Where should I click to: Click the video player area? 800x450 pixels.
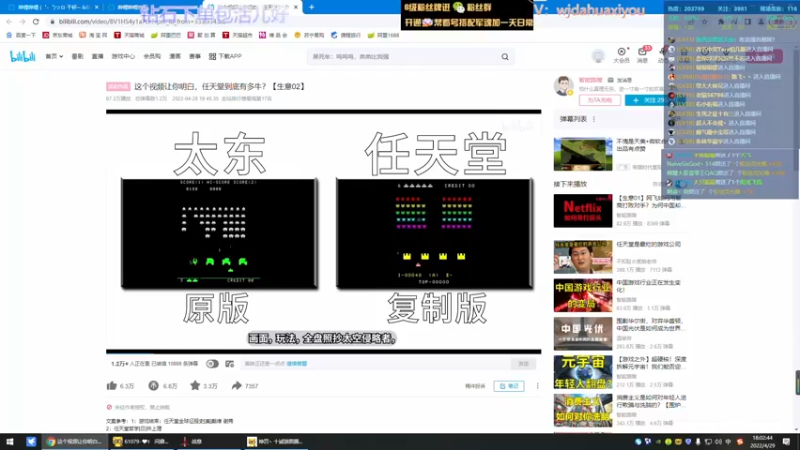pyautogui.click(x=323, y=231)
